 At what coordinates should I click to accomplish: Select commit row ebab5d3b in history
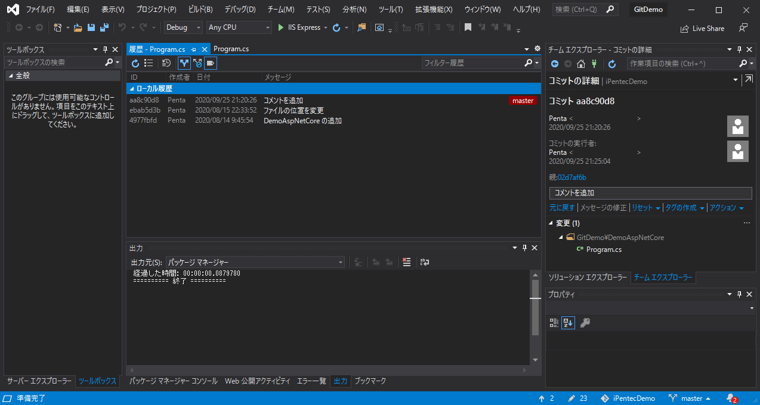[x=333, y=110]
